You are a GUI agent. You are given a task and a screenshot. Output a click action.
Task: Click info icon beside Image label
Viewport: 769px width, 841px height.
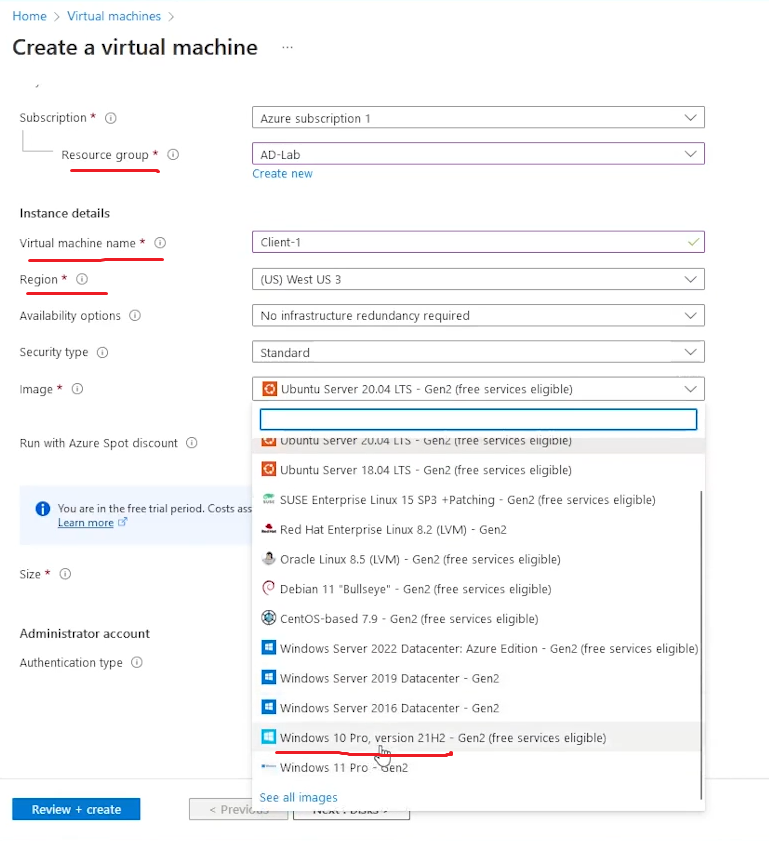tap(77, 389)
